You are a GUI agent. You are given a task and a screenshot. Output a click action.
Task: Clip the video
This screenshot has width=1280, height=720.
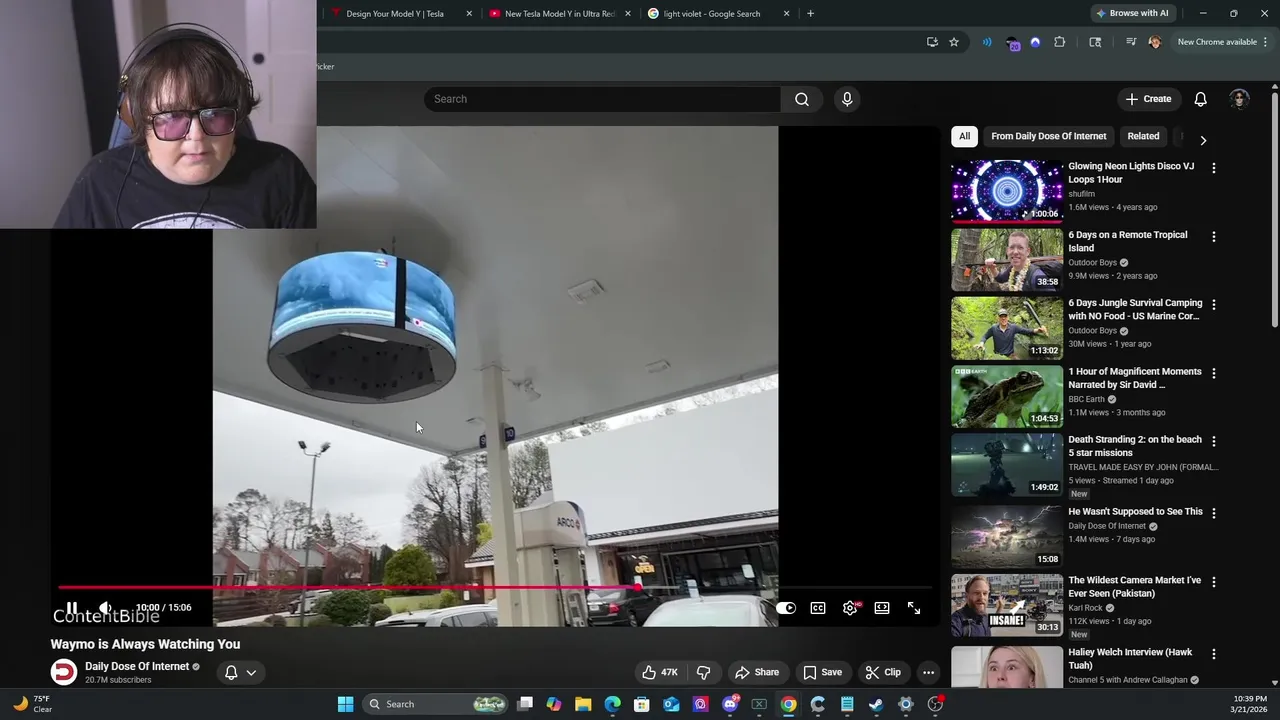click(883, 672)
